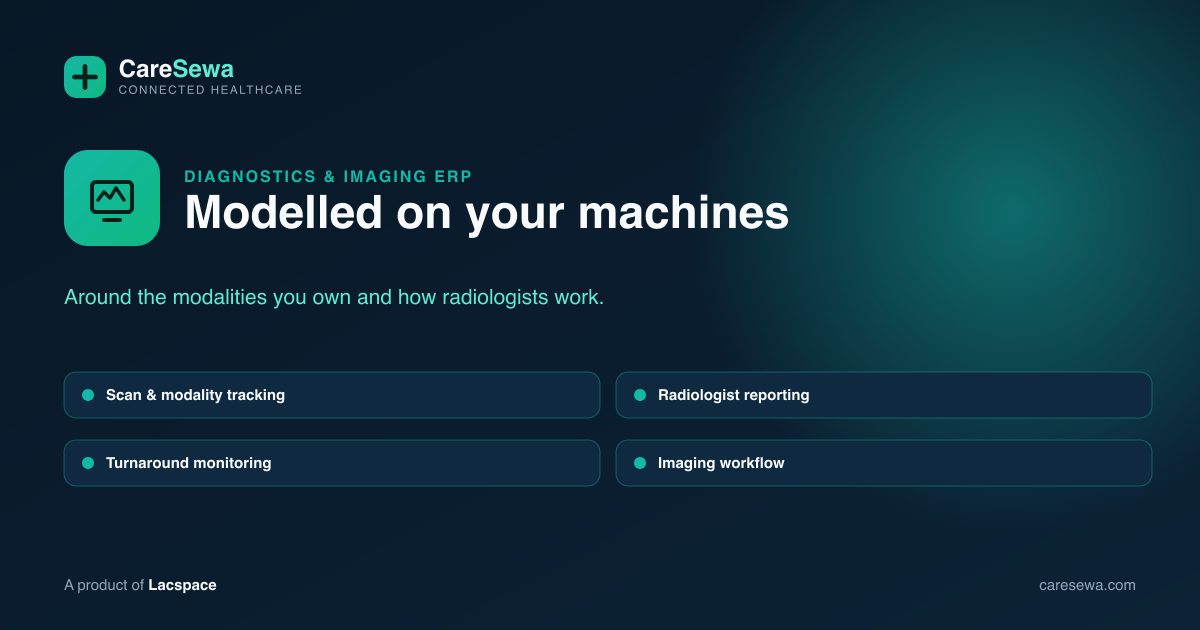Click the 'Diagnostics & Imaging ERP' label

[x=328, y=176]
